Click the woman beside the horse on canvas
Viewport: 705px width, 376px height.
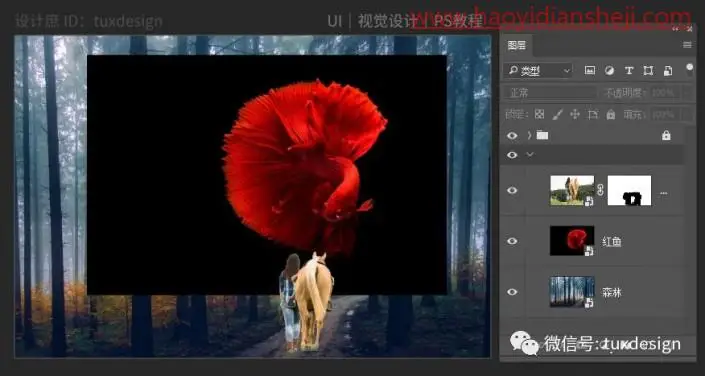point(289,301)
